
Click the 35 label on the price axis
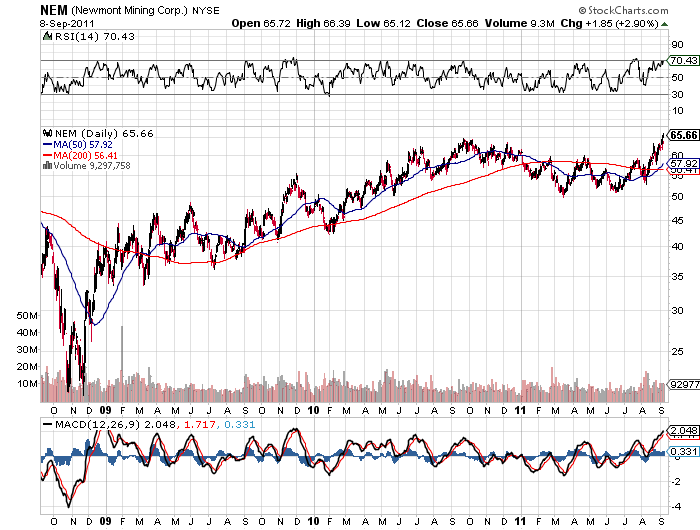677,276
